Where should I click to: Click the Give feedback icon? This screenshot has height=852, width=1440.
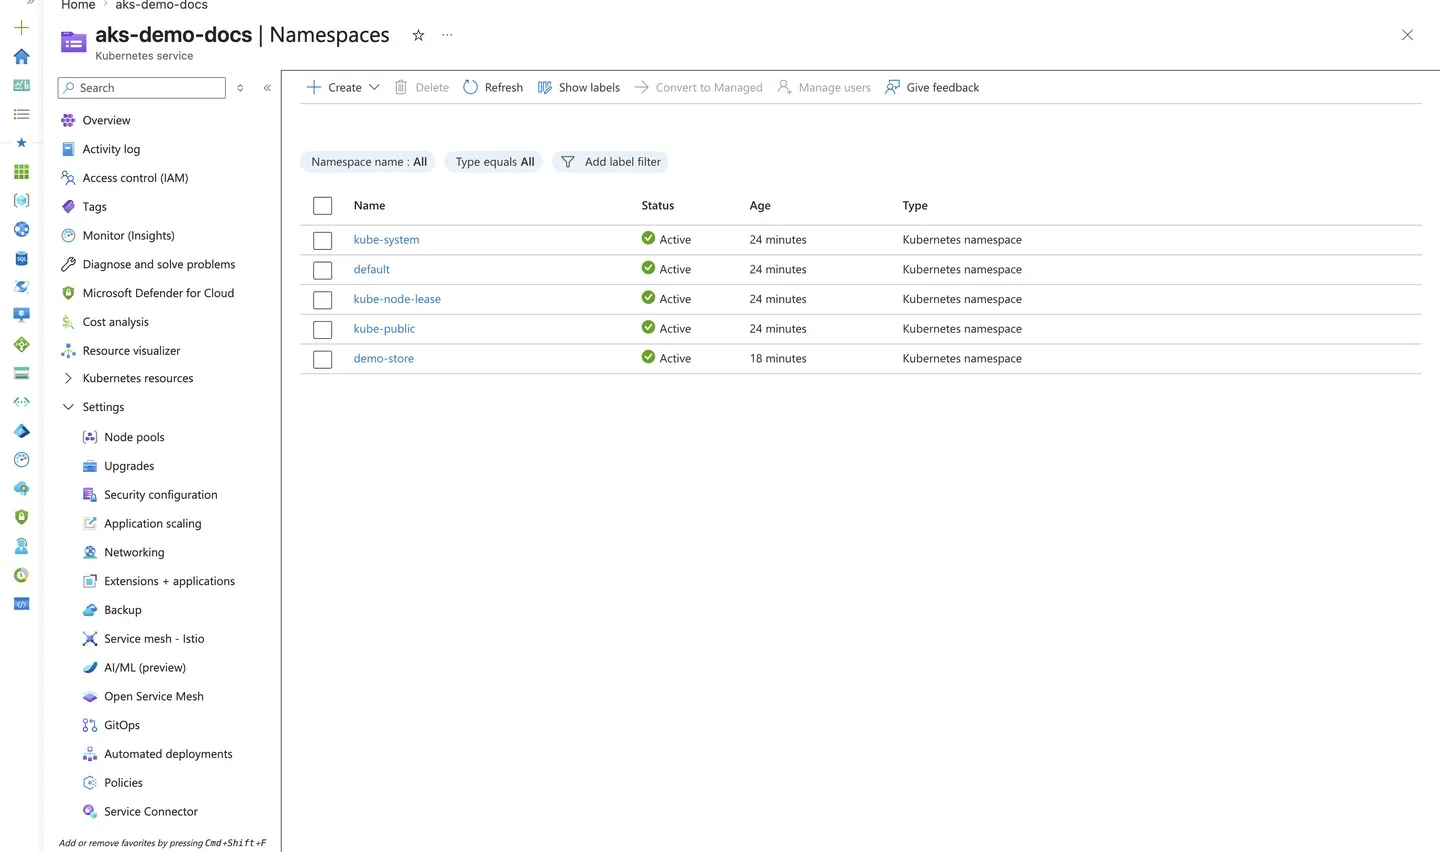coord(892,87)
